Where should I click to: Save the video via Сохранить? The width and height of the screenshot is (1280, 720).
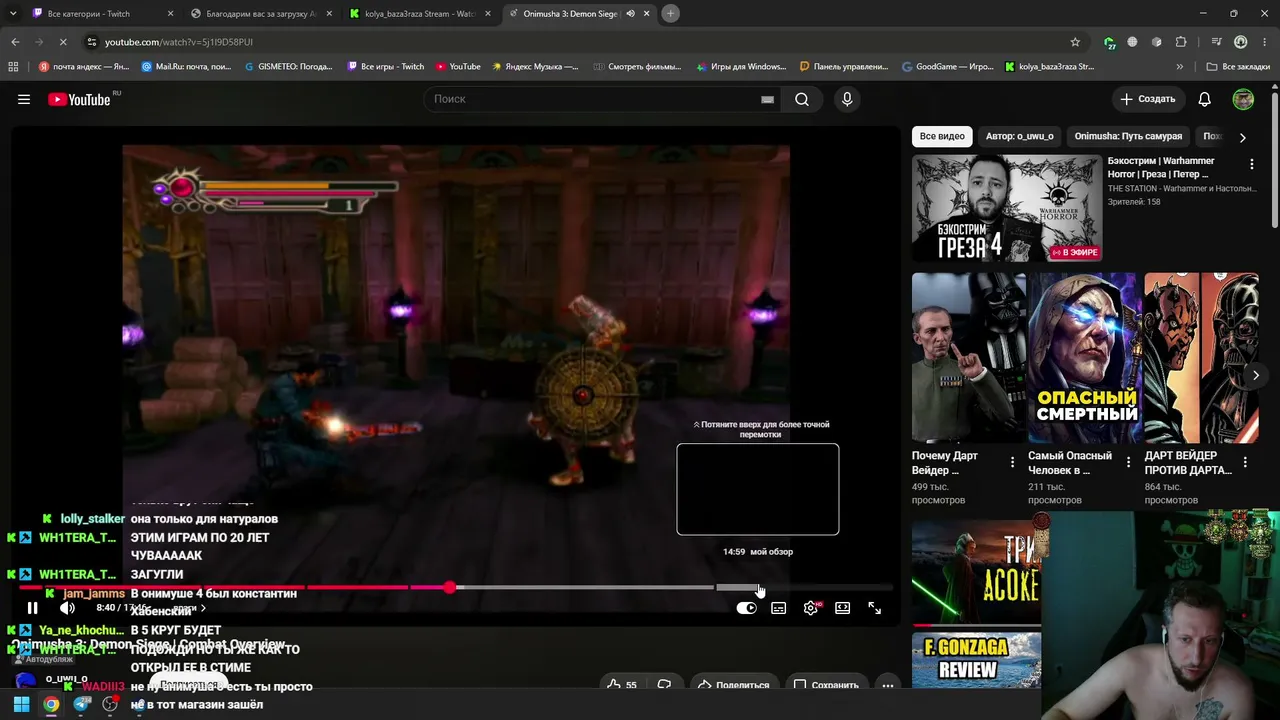click(827, 685)
